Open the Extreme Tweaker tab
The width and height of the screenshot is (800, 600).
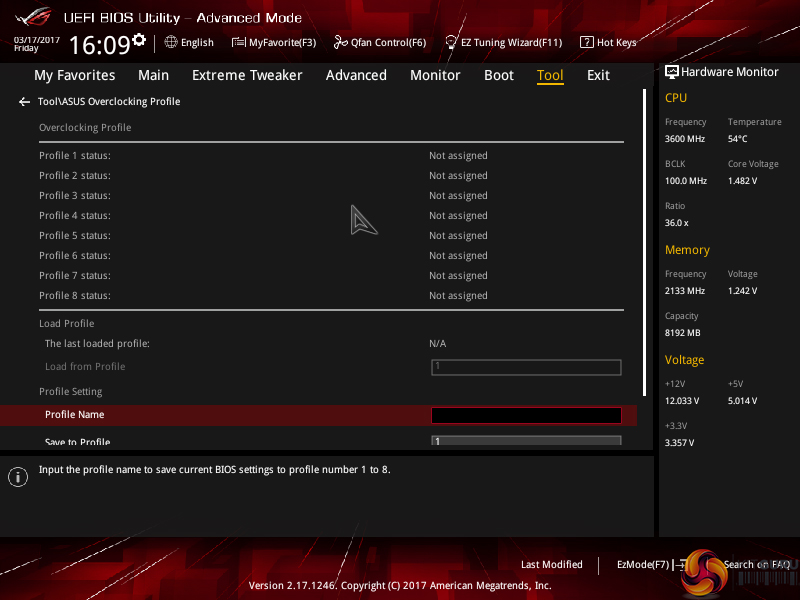coord(247,76)
